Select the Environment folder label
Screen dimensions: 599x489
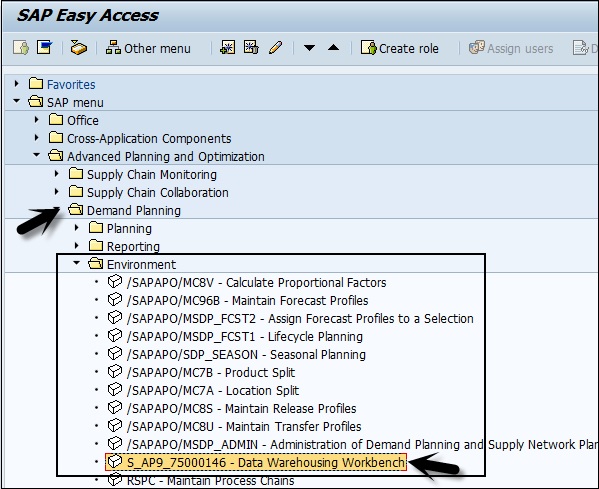(x=141, y=264)
